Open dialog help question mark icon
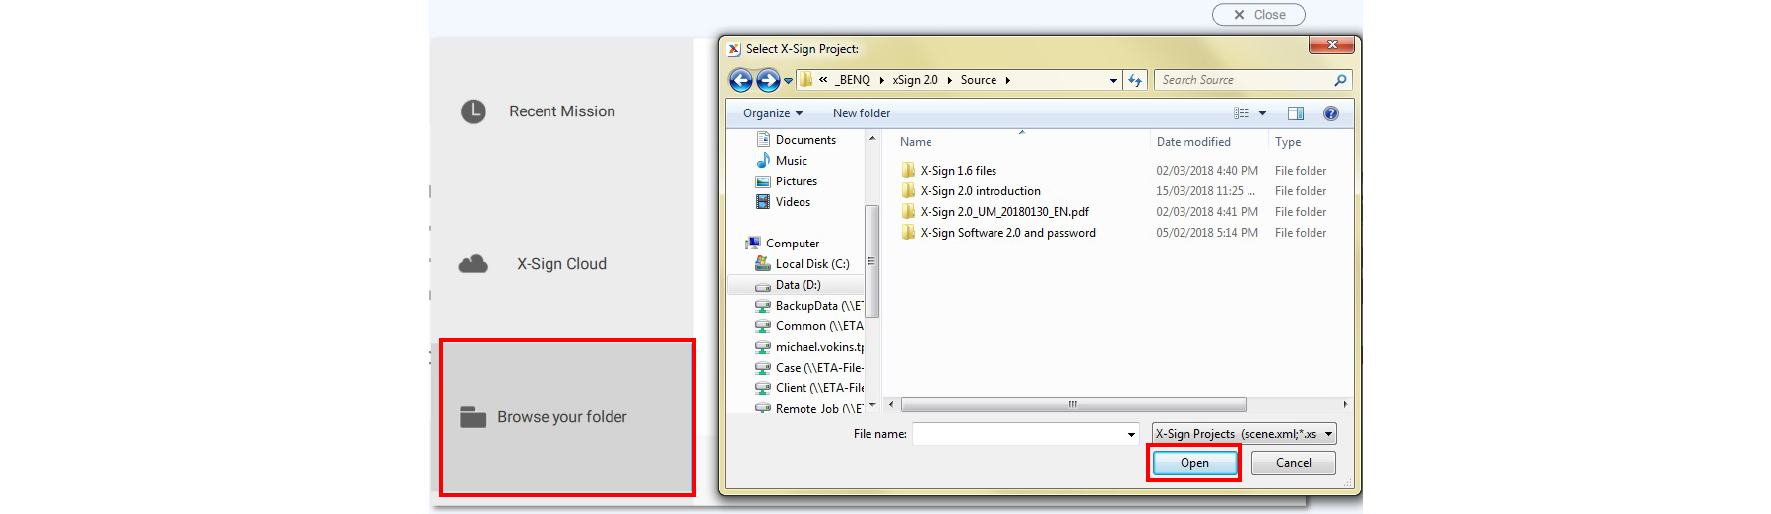Image resolution: width=1771 pixels, height=514 pixels. 1330,113
